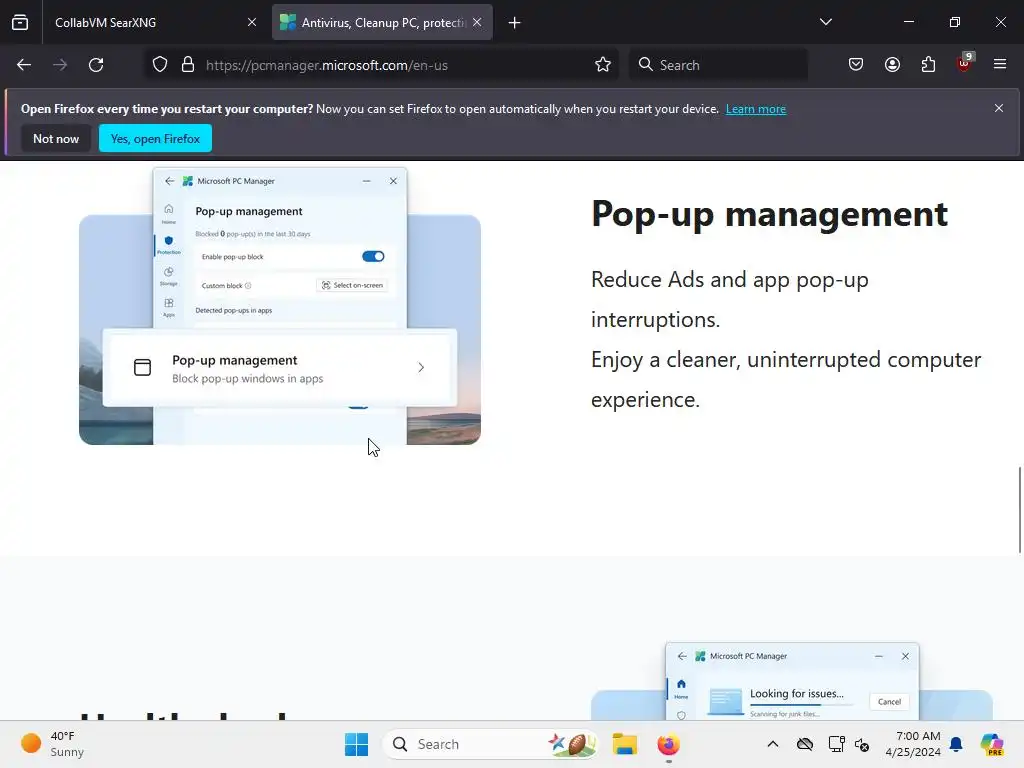Screen dimensions: 1024x768
Task: Open notifications bell icon
Action: [x=956, y=744]
